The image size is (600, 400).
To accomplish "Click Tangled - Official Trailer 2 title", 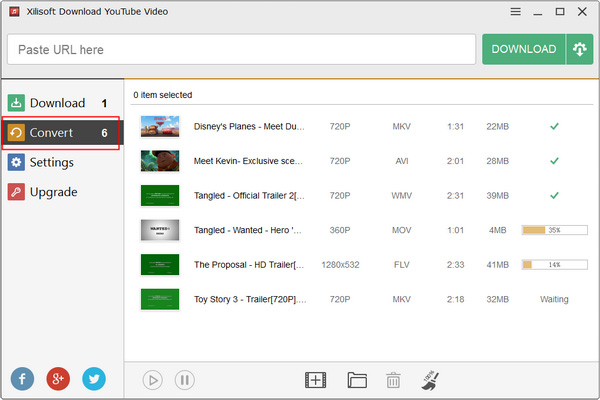I will pyautogui.click(x=249, y=196).
